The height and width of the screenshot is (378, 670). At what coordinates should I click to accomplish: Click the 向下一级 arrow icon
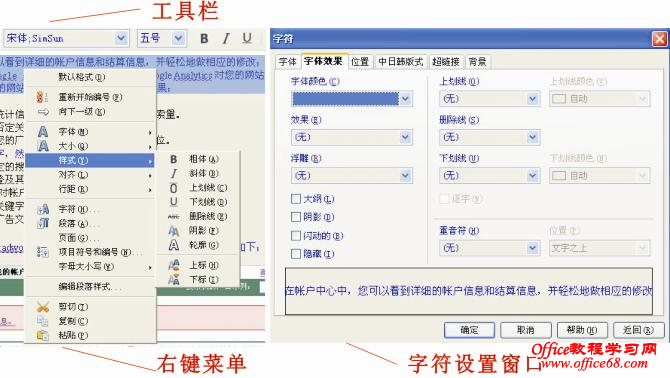pyautogui.click(x=43, y=112)
